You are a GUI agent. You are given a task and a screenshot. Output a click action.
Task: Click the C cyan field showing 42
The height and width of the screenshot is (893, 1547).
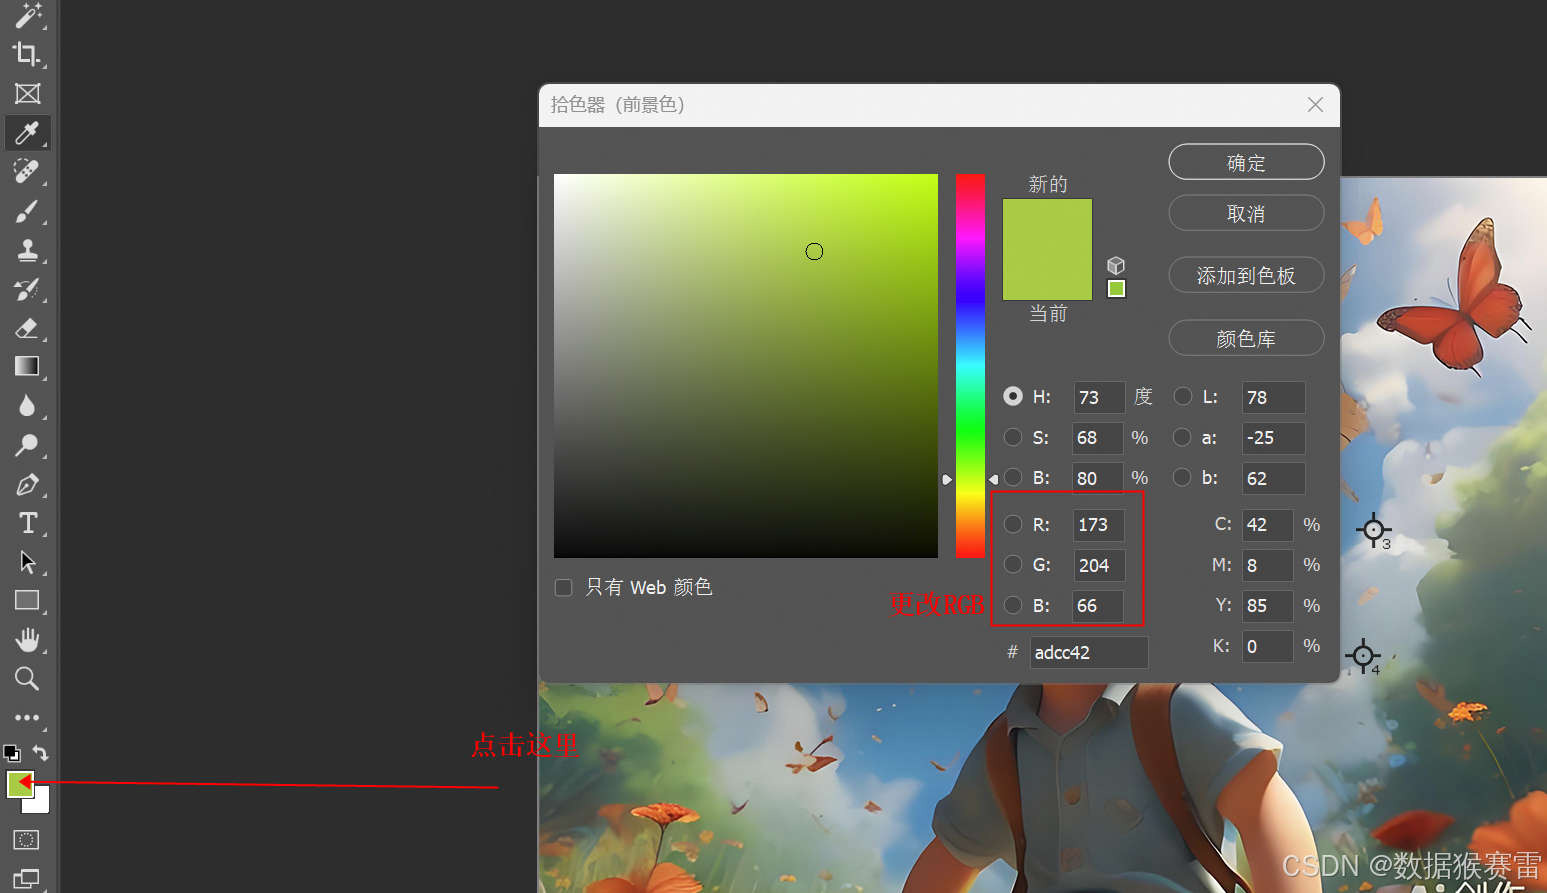pyautogui.click(x=1267, y=524)
